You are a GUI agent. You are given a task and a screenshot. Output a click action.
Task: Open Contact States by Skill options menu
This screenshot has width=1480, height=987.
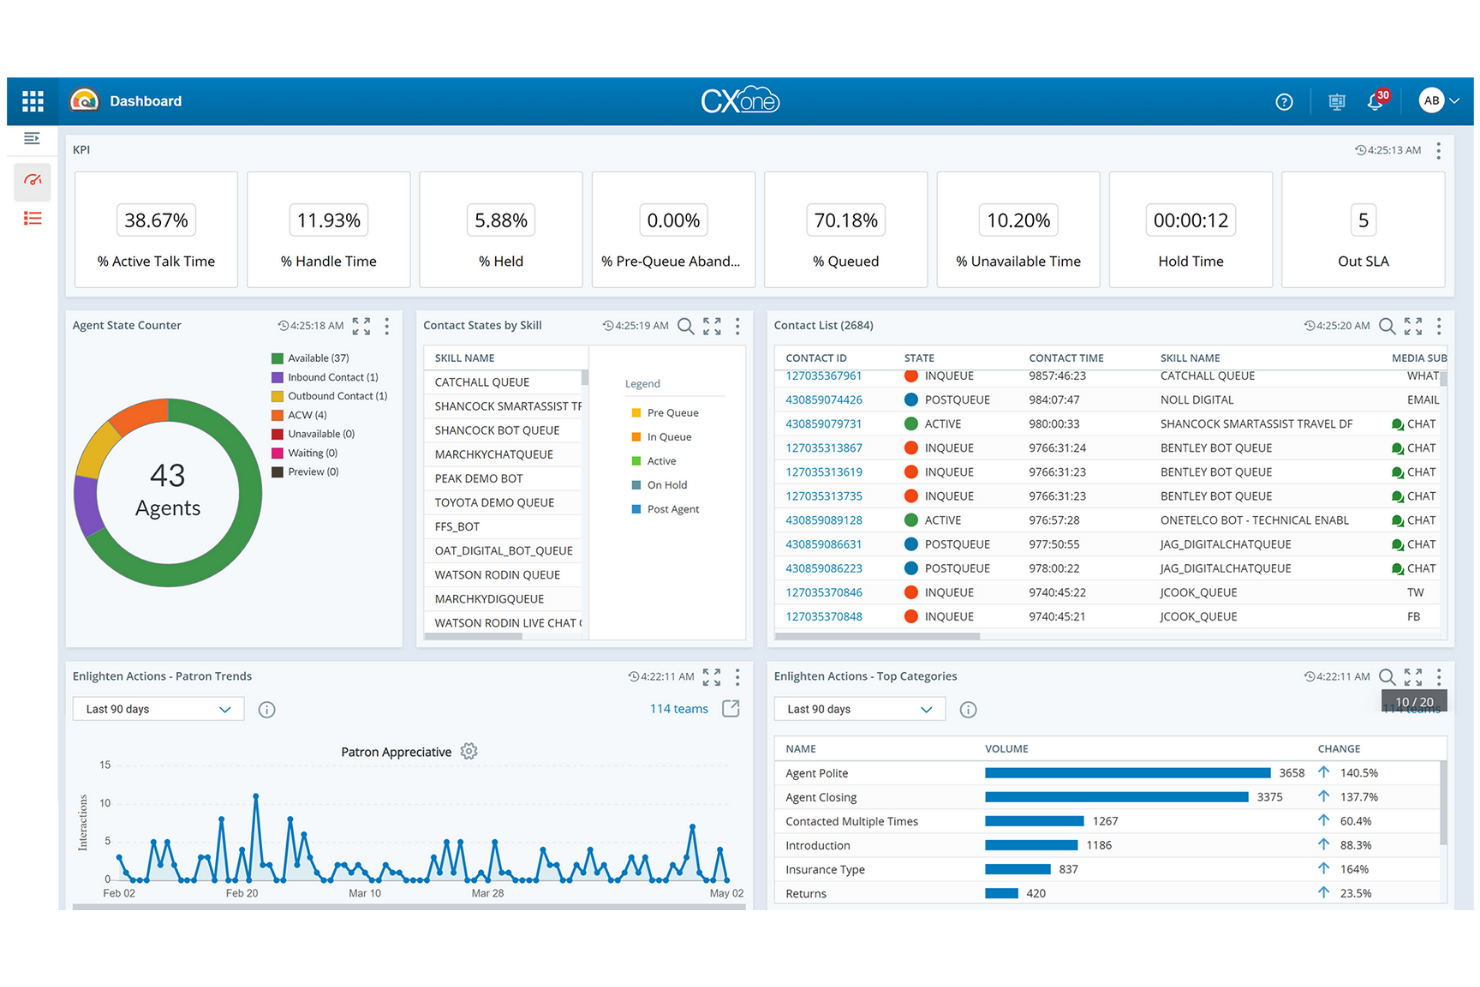click(x=737, y=325)
